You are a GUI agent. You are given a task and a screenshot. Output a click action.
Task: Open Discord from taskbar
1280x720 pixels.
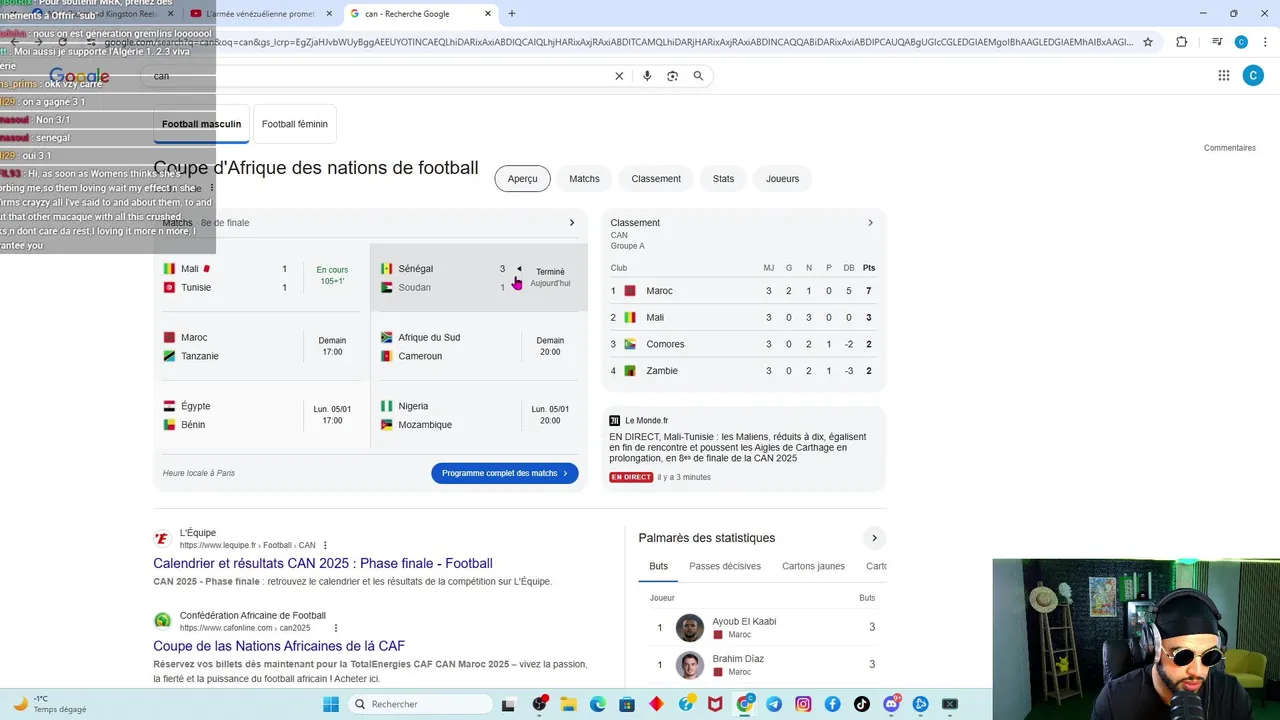[x=891, y=704]
